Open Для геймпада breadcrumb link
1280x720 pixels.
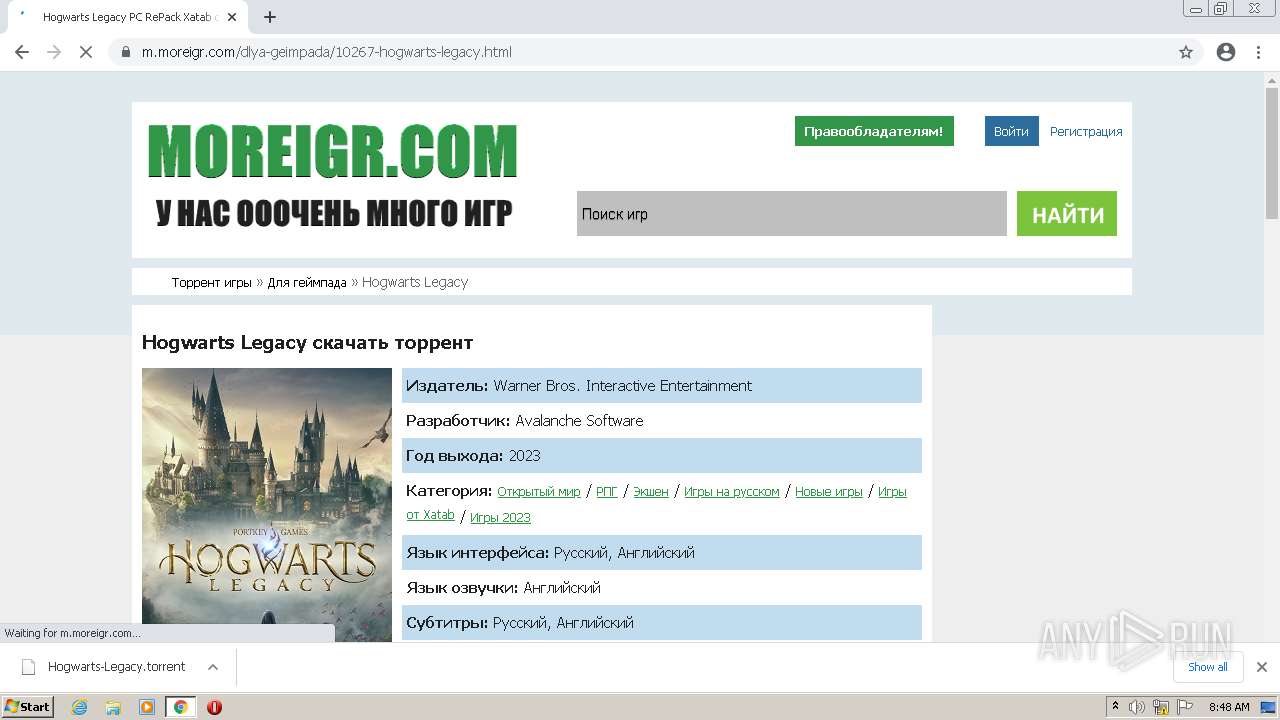pos(306,283)
